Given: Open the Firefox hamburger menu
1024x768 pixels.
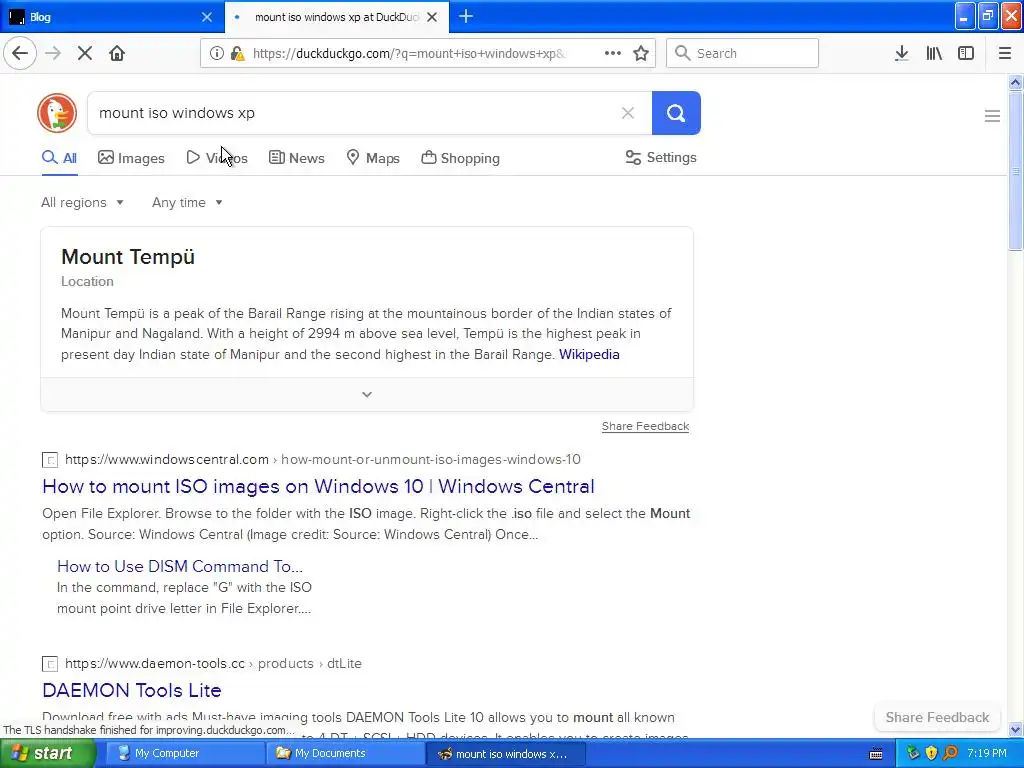Looking at the screenshot, I should [1005, 53].
